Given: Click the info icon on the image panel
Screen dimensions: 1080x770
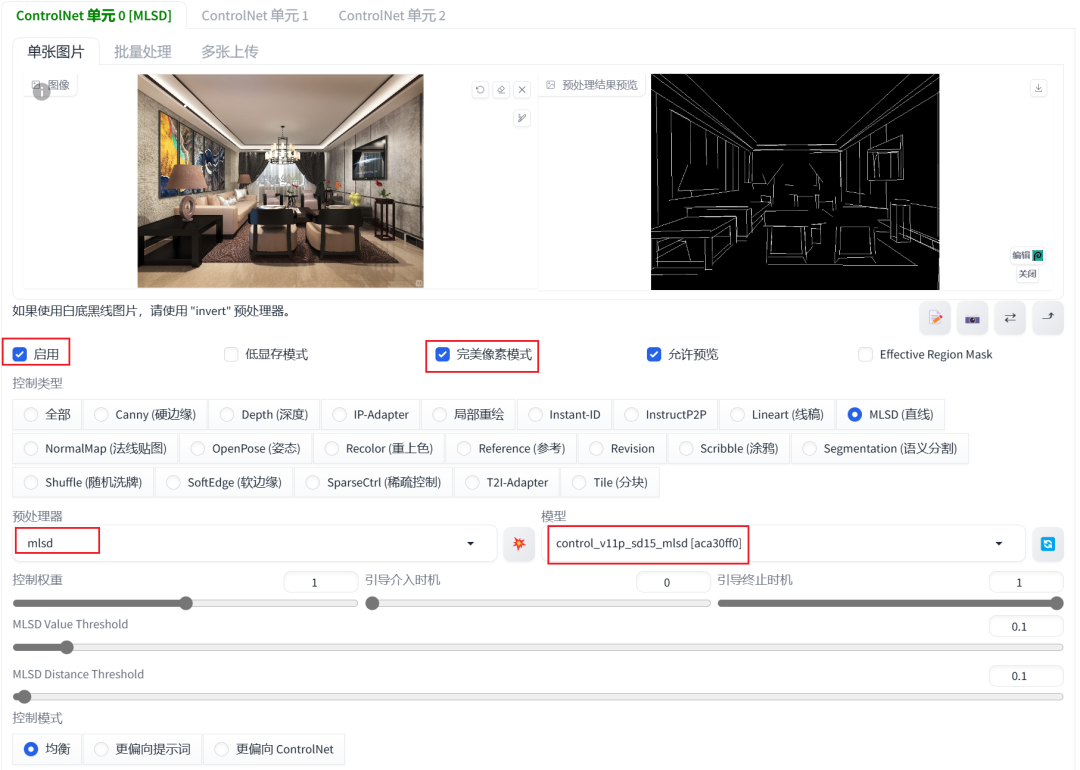Looking at the screenshot, I should click(x=41, y=91).
